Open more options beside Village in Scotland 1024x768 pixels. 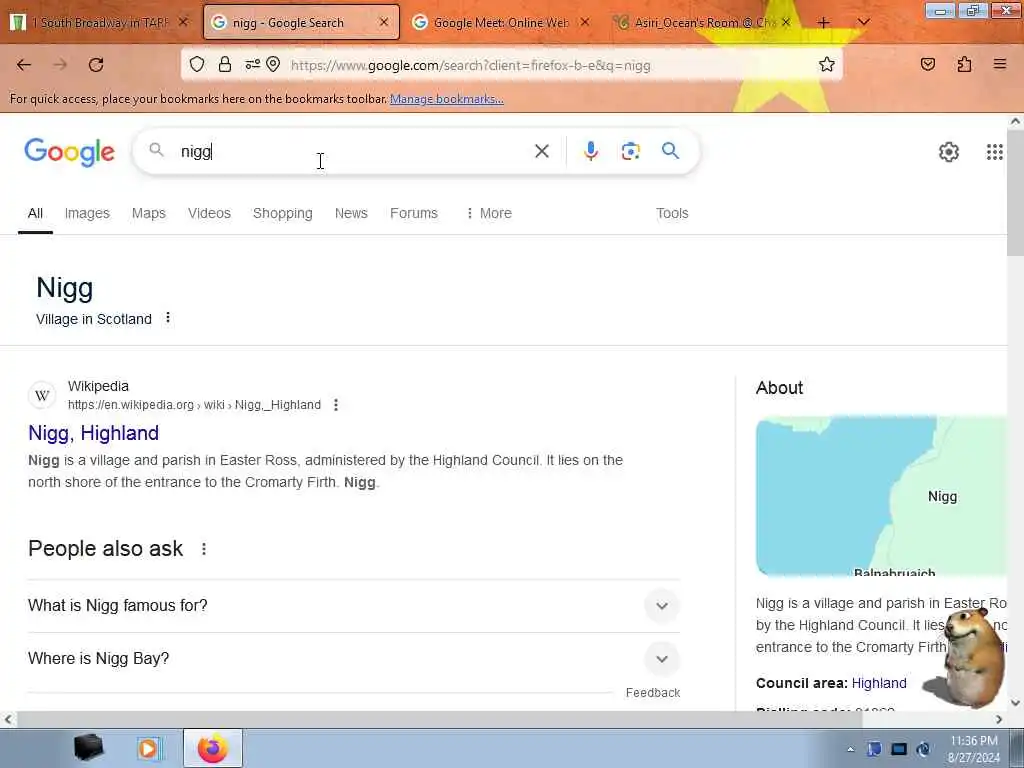coord(168,317)
